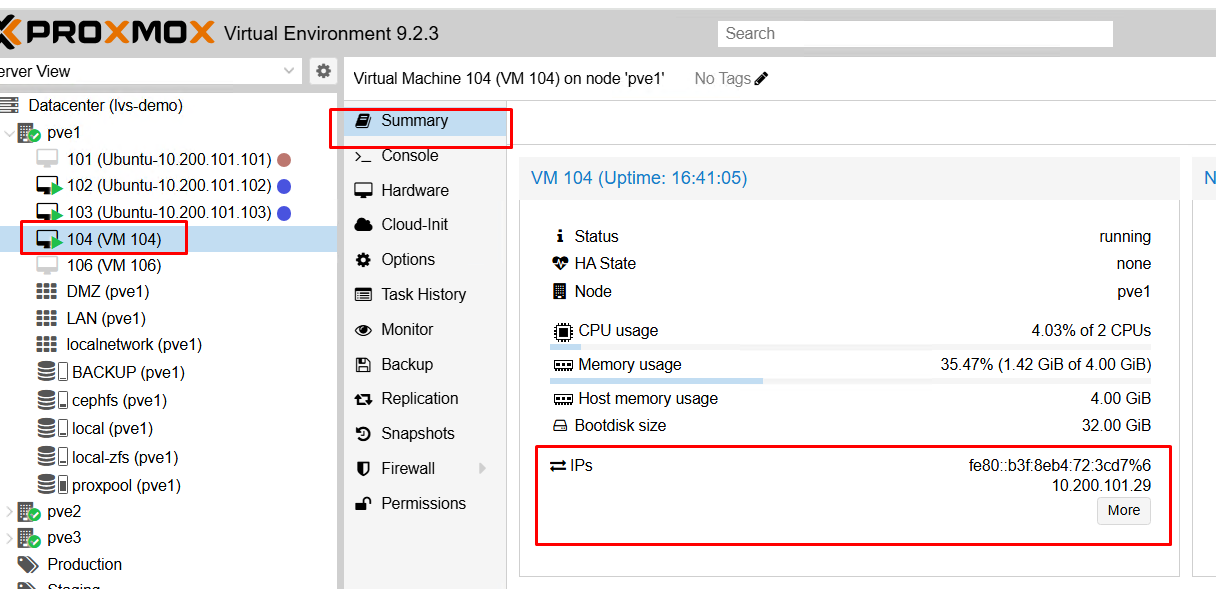This screenshot has width=1216, height=589.
Task: Open BACKUP (pve1) storage
Action: tap(128, 372)
